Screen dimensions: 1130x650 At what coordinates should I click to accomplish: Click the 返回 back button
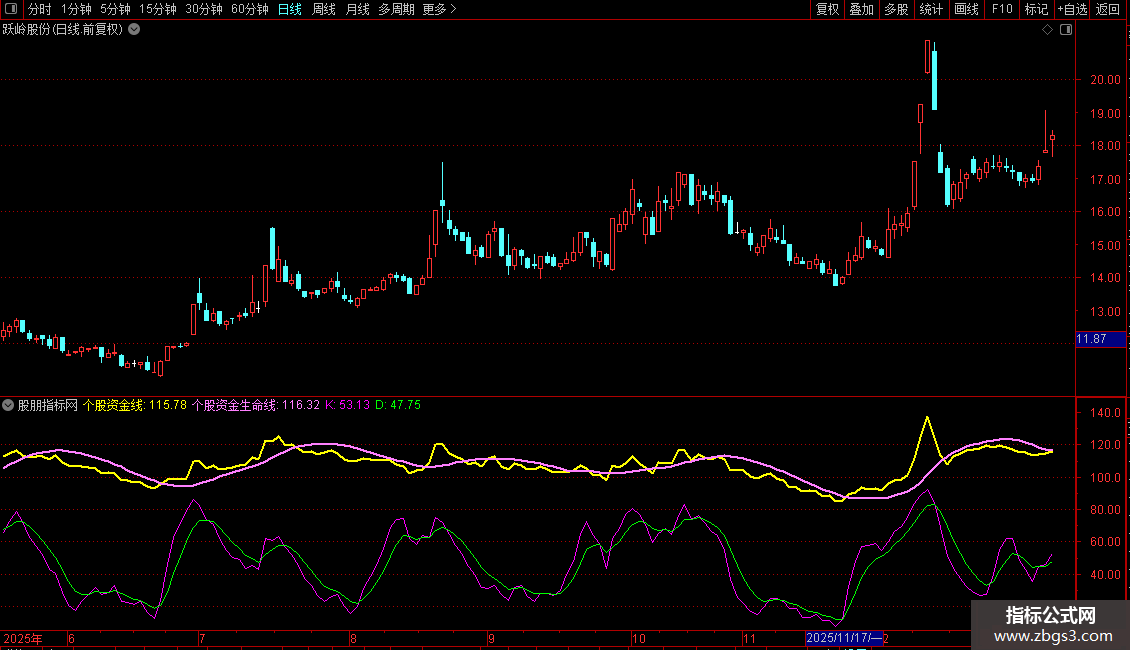point(1108,9)
